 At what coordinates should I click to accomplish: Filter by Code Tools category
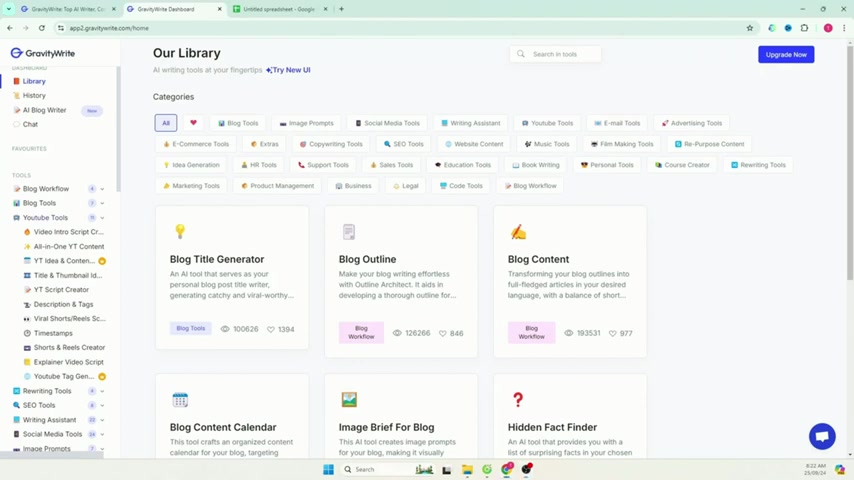tap(461, 186)
